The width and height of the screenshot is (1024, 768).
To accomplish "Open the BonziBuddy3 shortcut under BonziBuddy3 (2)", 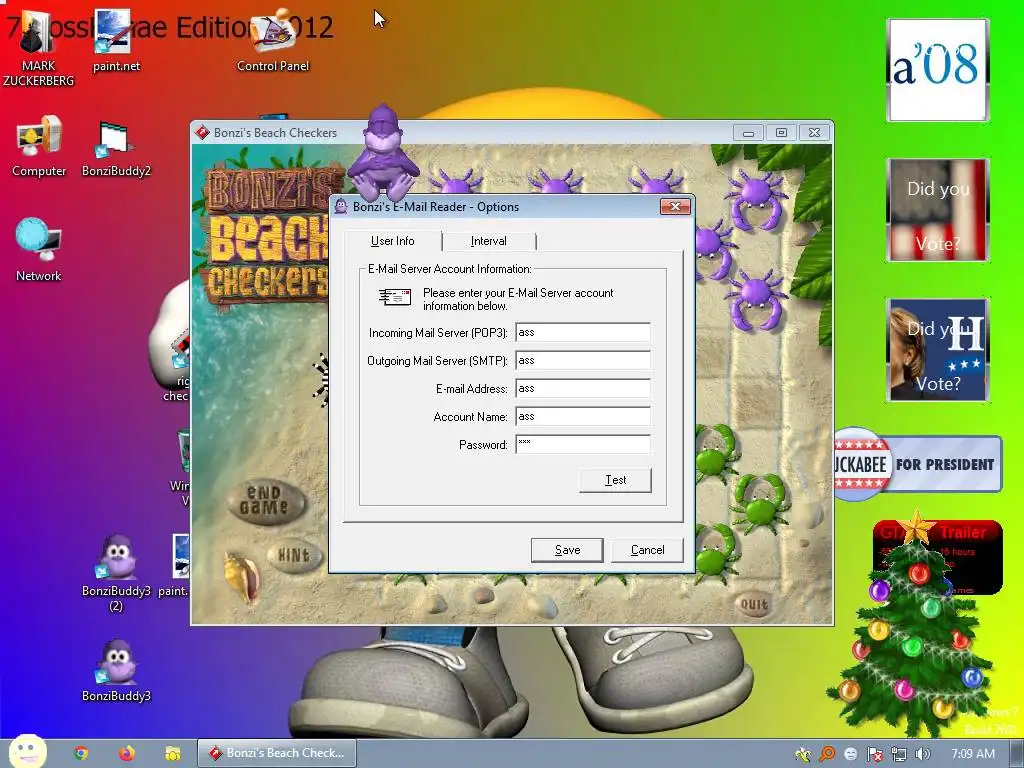I will (116, 670).
